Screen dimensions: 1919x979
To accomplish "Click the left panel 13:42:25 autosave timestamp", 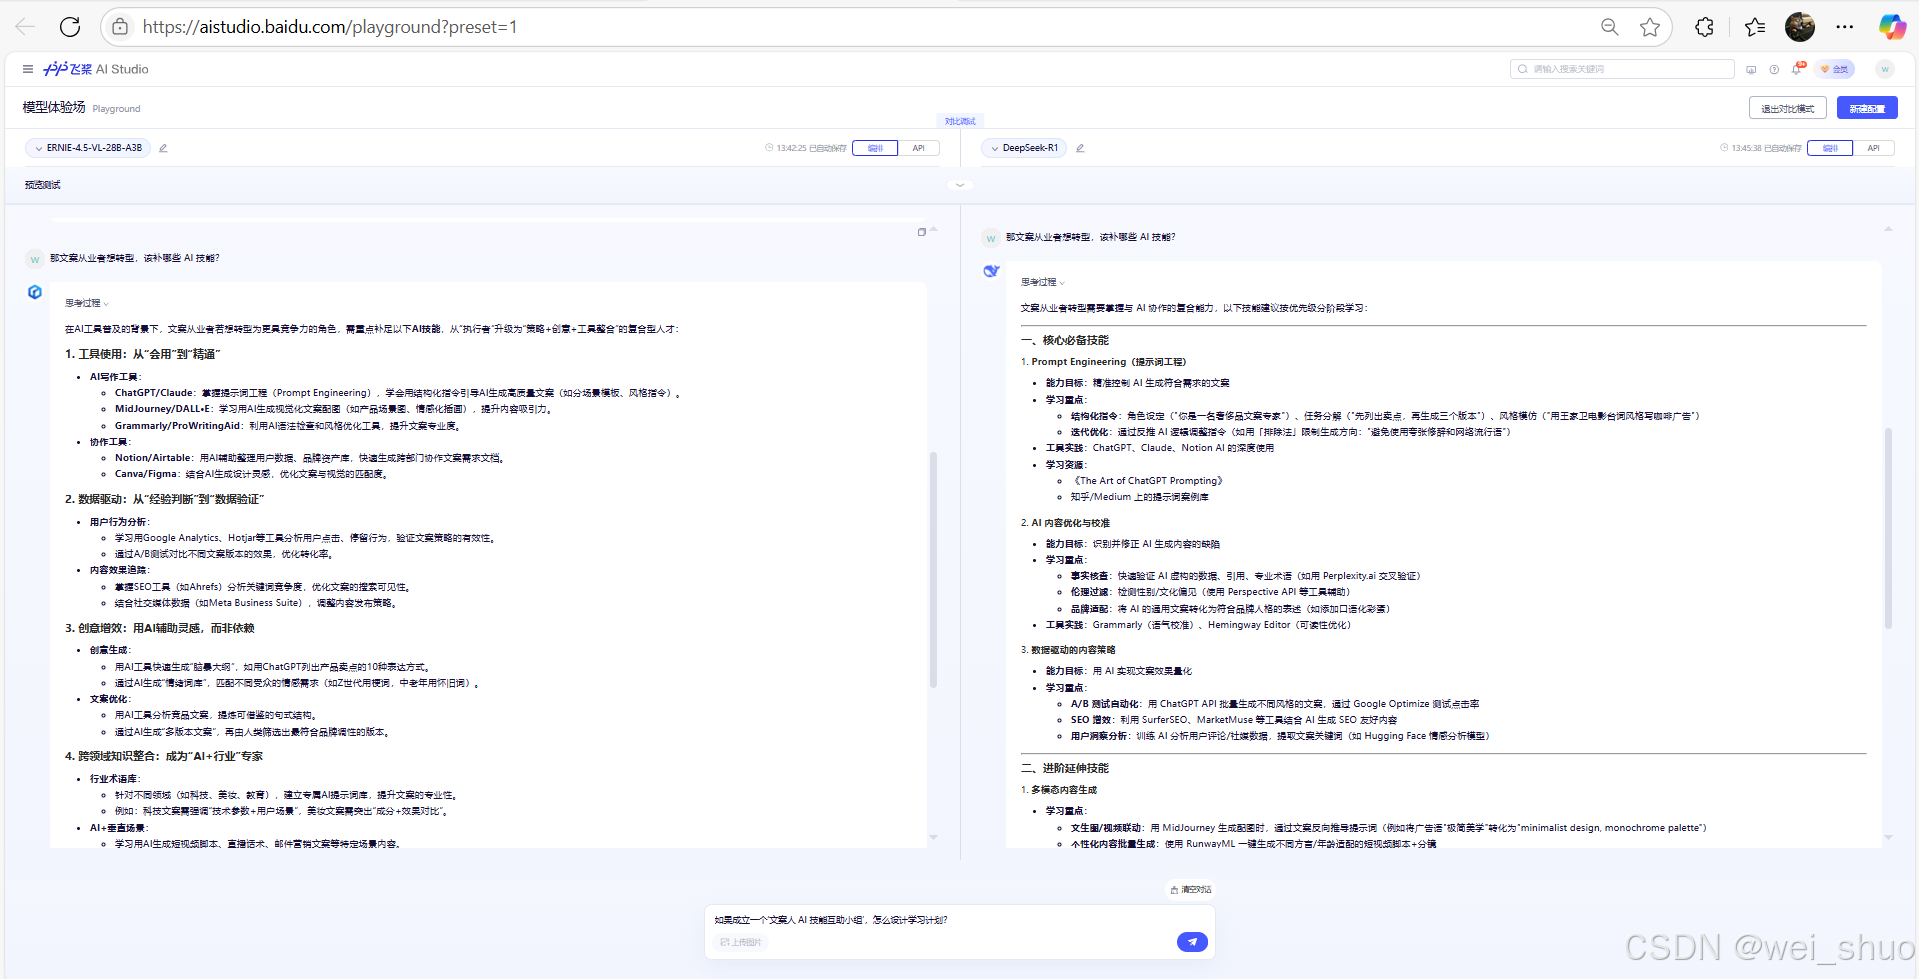I will [x=806, y=148].
